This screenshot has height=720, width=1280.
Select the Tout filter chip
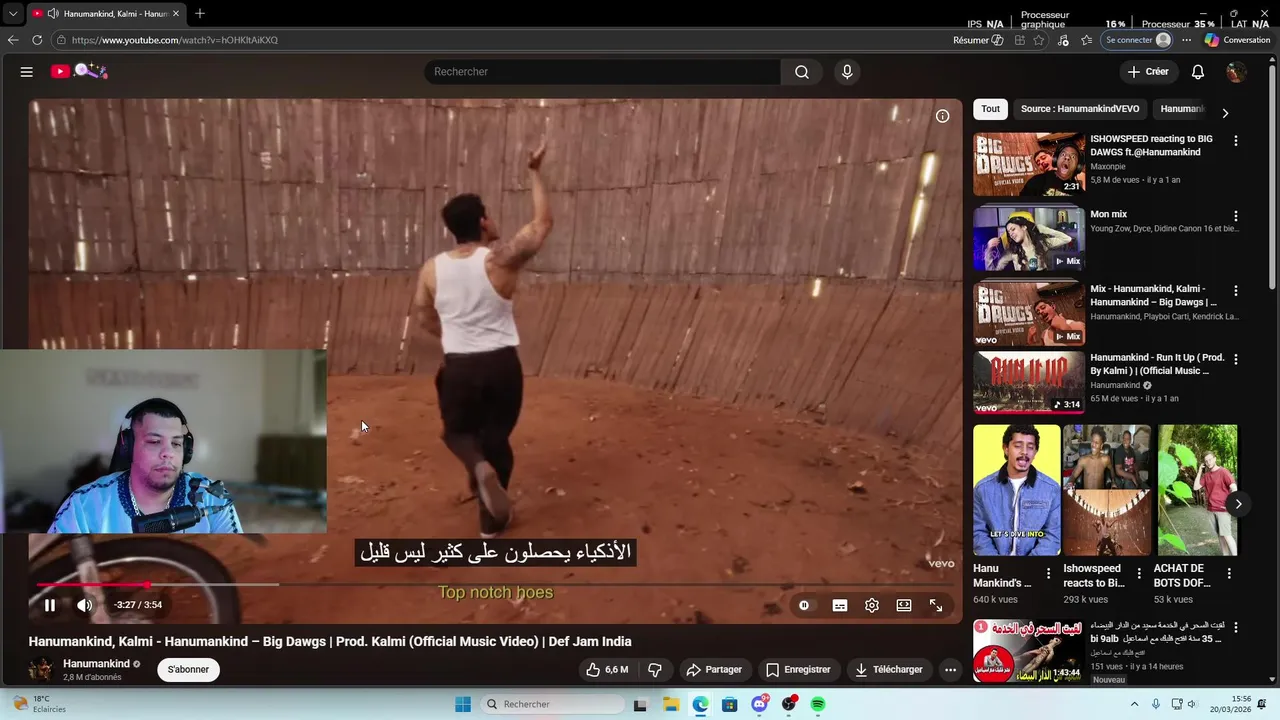pyautogui.click(x=990, y=109)
